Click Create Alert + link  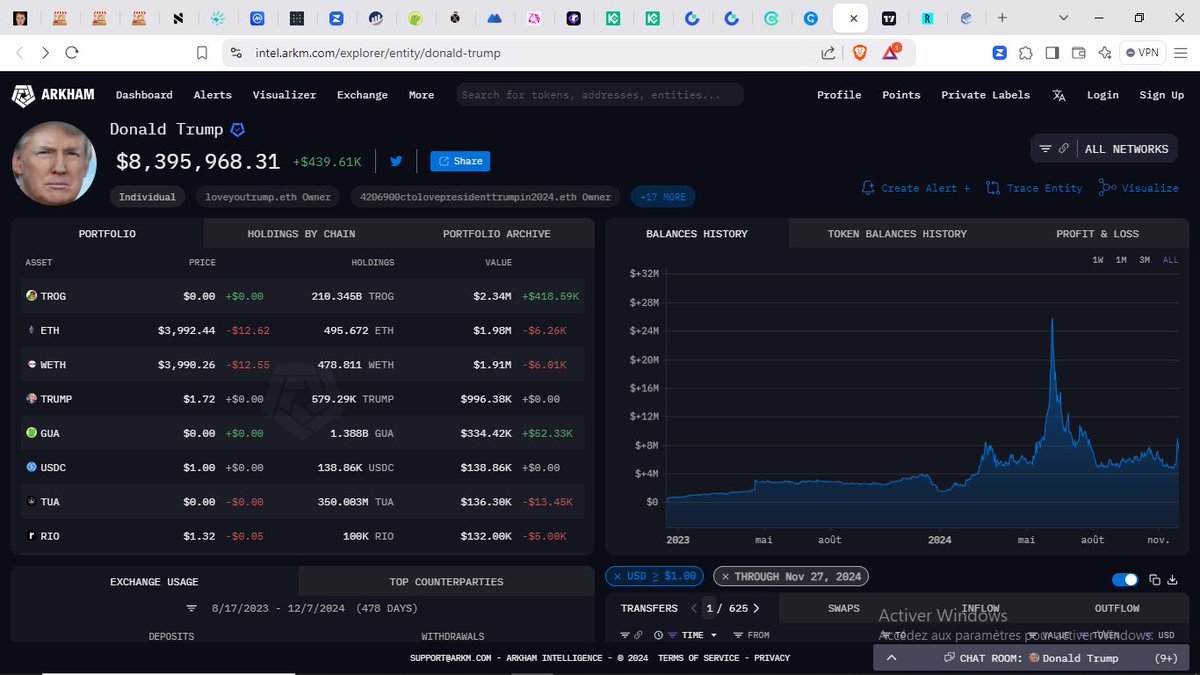[916, 188]
